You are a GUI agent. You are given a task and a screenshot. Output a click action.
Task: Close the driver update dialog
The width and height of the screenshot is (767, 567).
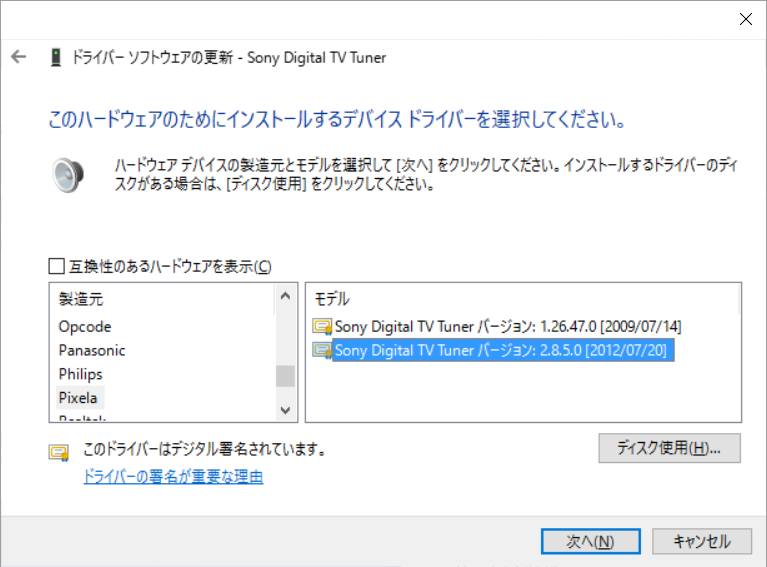(745, 19)
